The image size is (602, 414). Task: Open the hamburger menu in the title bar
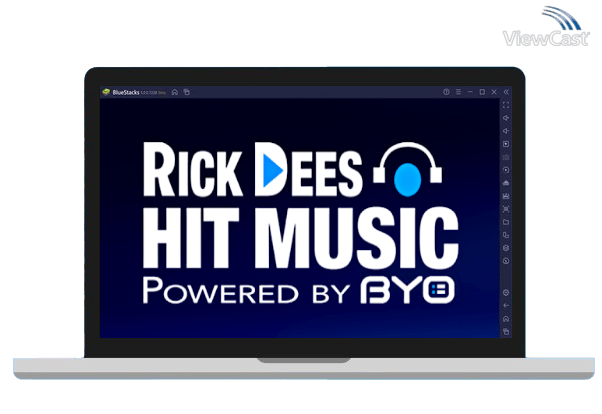[x=458, y=92]
